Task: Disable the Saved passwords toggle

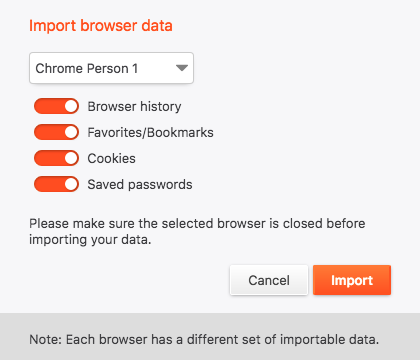Action: point(56,184)
